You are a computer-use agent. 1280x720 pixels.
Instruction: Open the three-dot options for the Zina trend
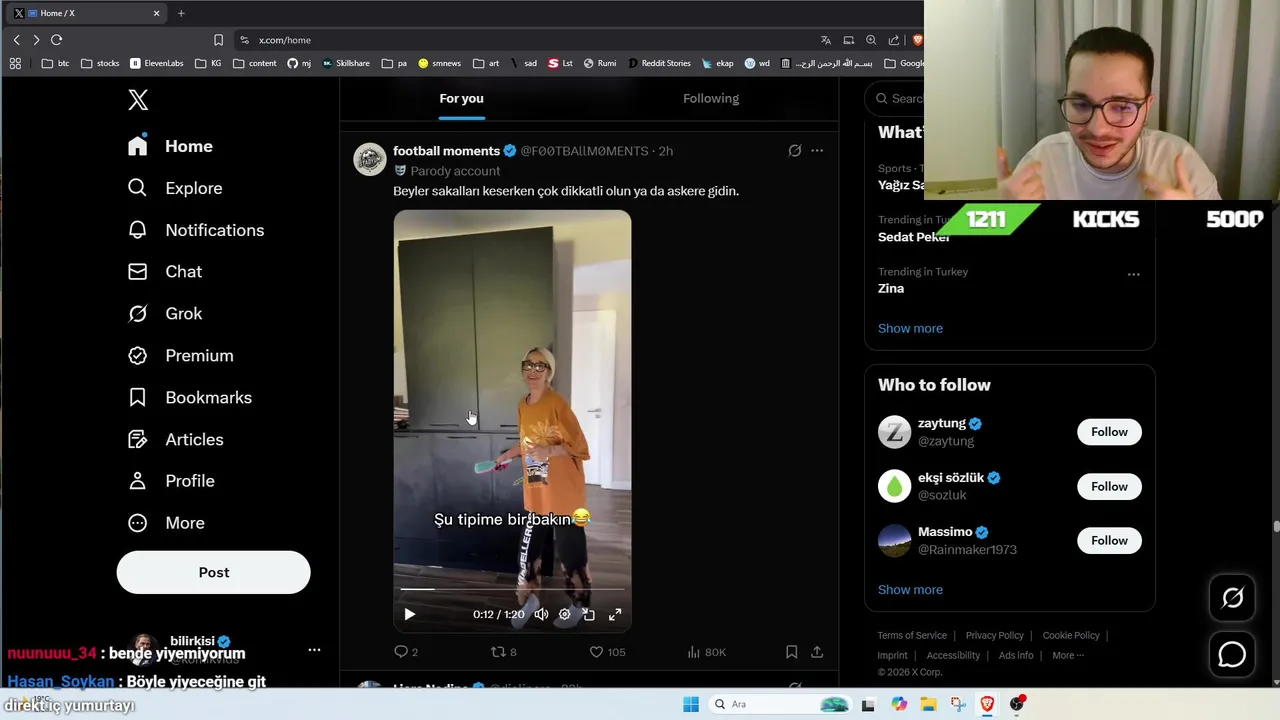(x=1133, y=274)
